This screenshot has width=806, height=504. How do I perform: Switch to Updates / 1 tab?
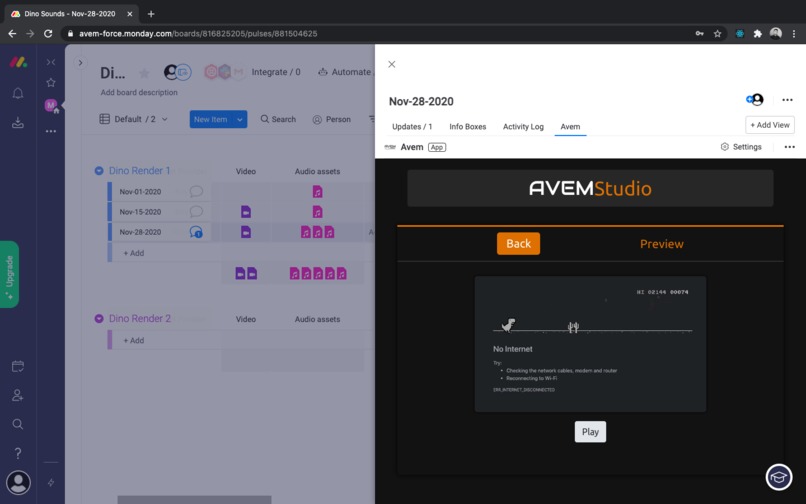pos(412,127)
